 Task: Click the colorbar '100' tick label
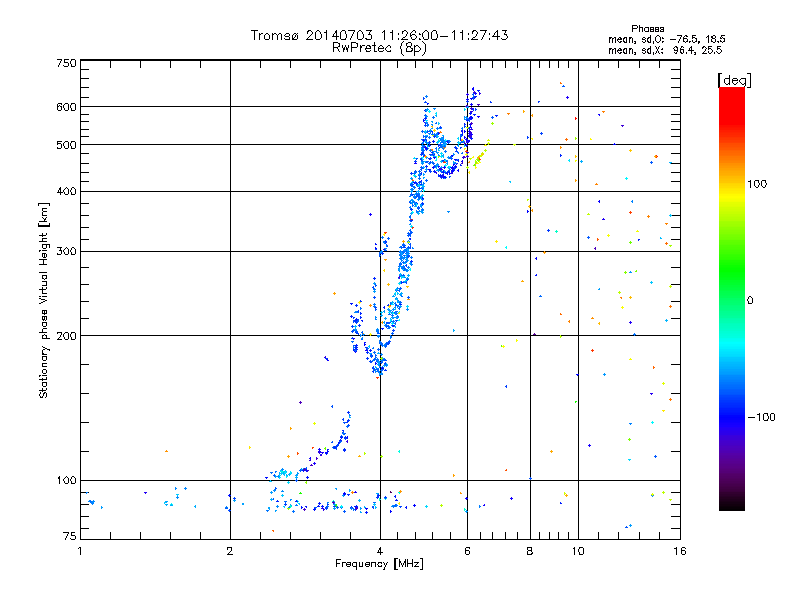click(x=757, y=184)
